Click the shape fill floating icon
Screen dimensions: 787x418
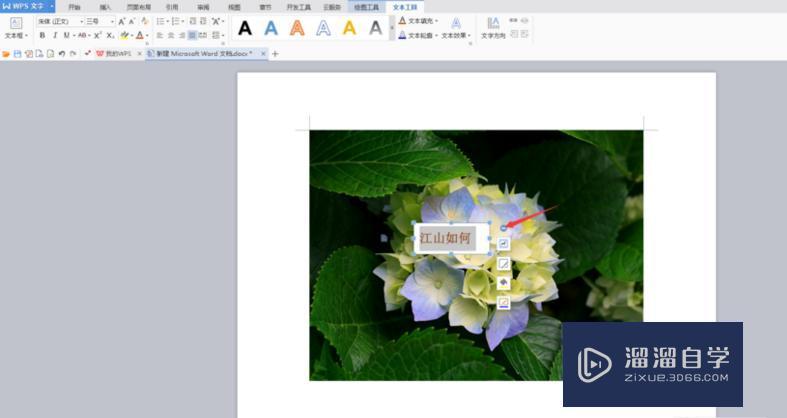click(503, 283)
